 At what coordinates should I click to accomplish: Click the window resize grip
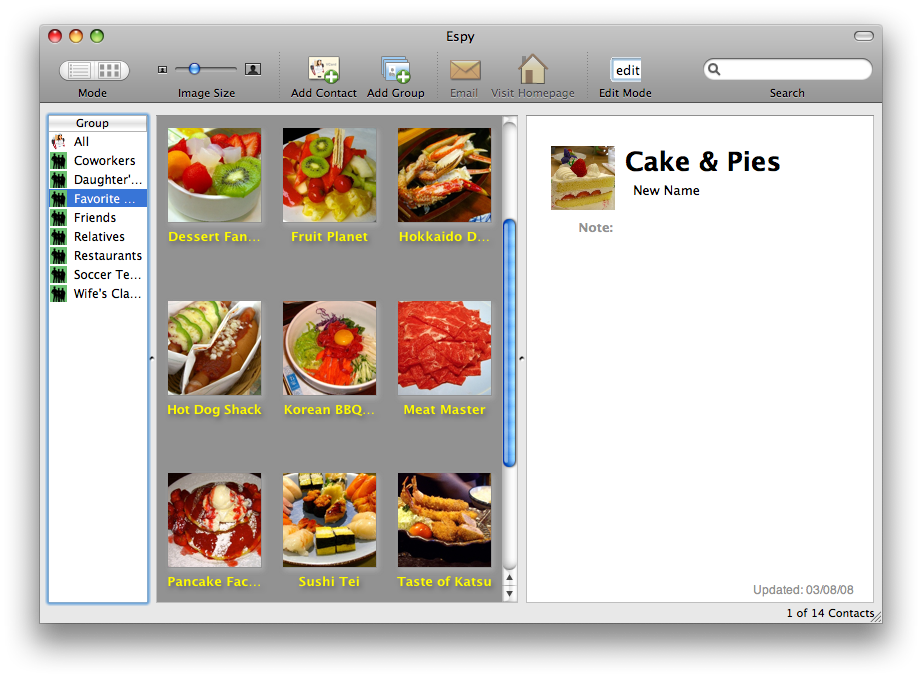tap(876, 617)
